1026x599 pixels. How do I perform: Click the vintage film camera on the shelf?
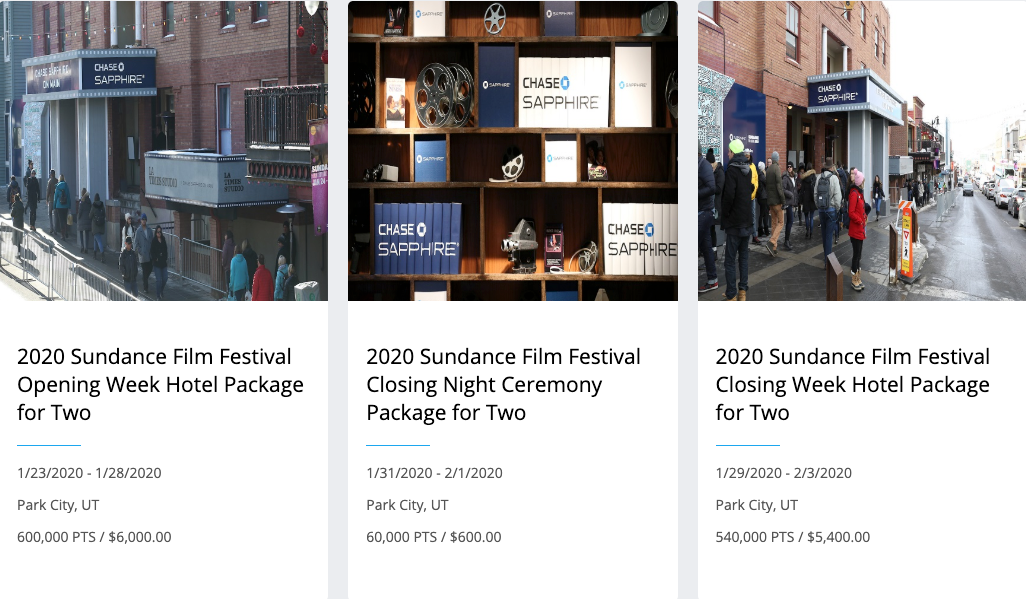tap(519, 240)
